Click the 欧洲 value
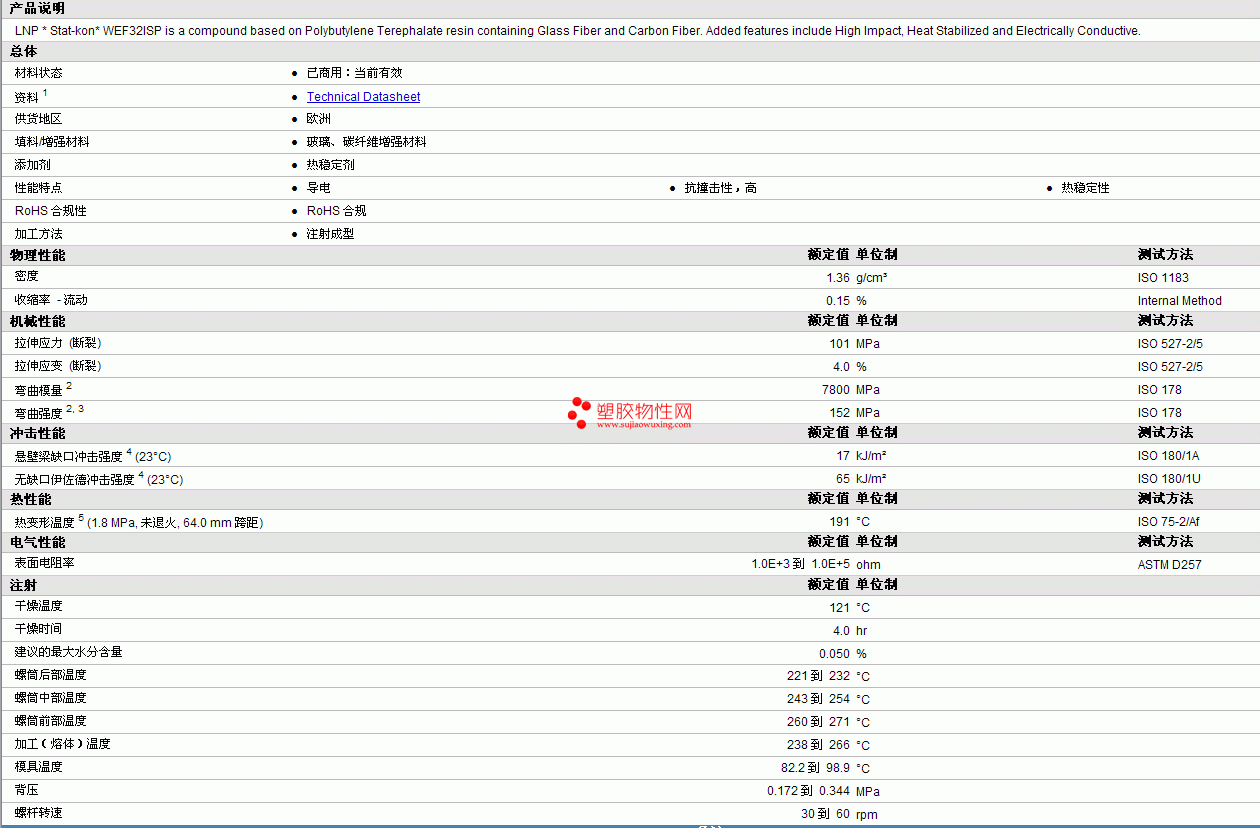1260x828 pixels. coord(318,119)
